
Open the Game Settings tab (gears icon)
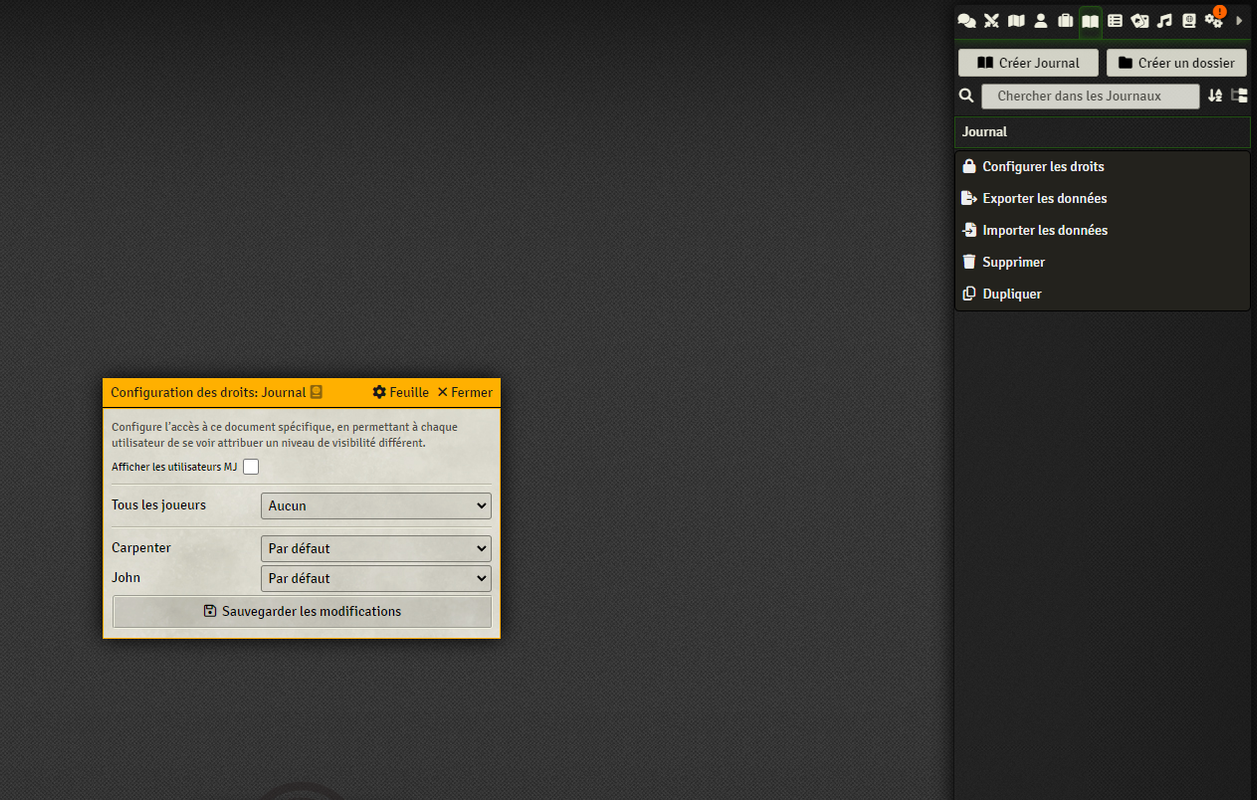point(1214,20)
